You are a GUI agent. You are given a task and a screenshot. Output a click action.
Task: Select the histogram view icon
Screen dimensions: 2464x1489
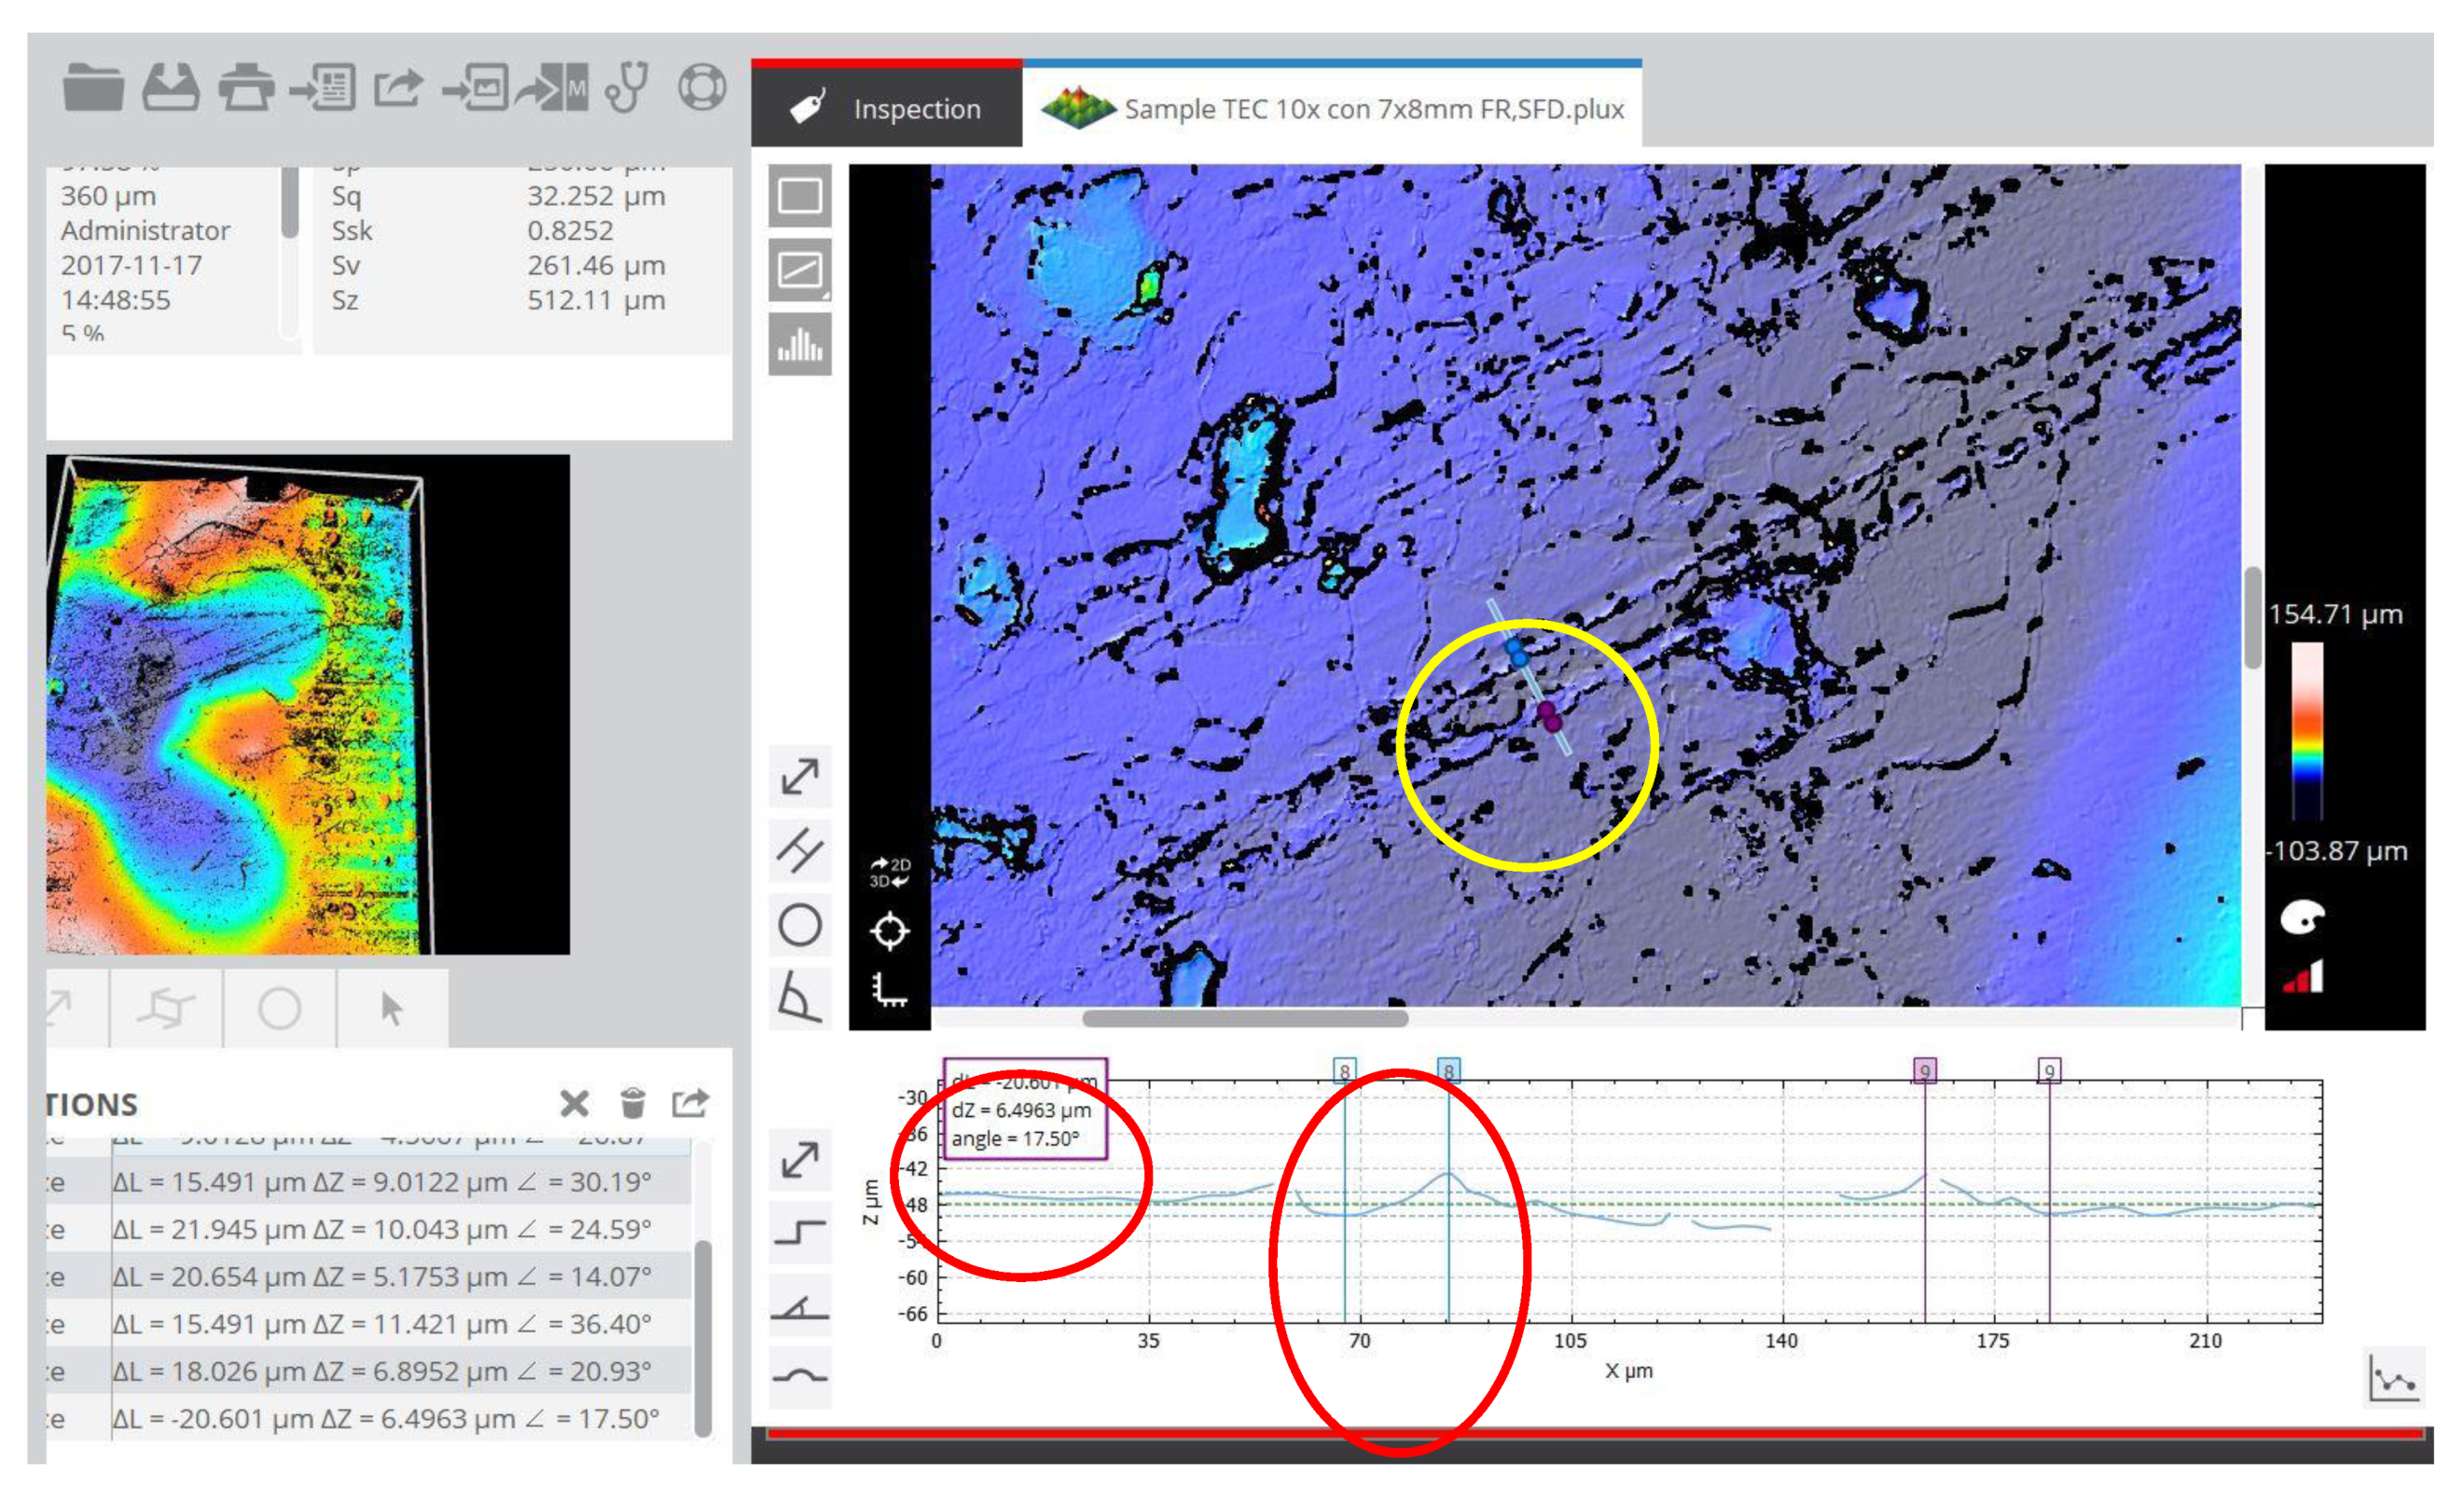(x=799, y=344)
